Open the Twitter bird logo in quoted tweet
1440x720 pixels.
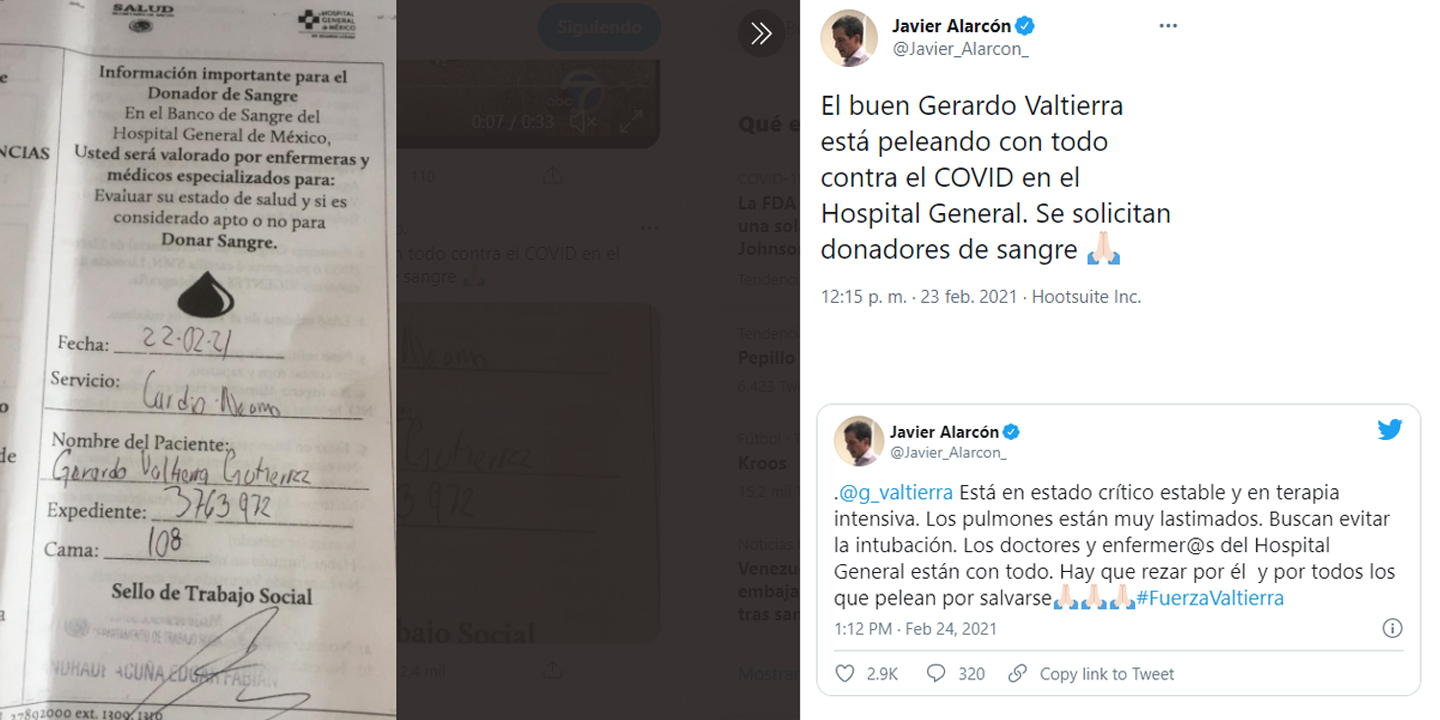click(1390, 430)
